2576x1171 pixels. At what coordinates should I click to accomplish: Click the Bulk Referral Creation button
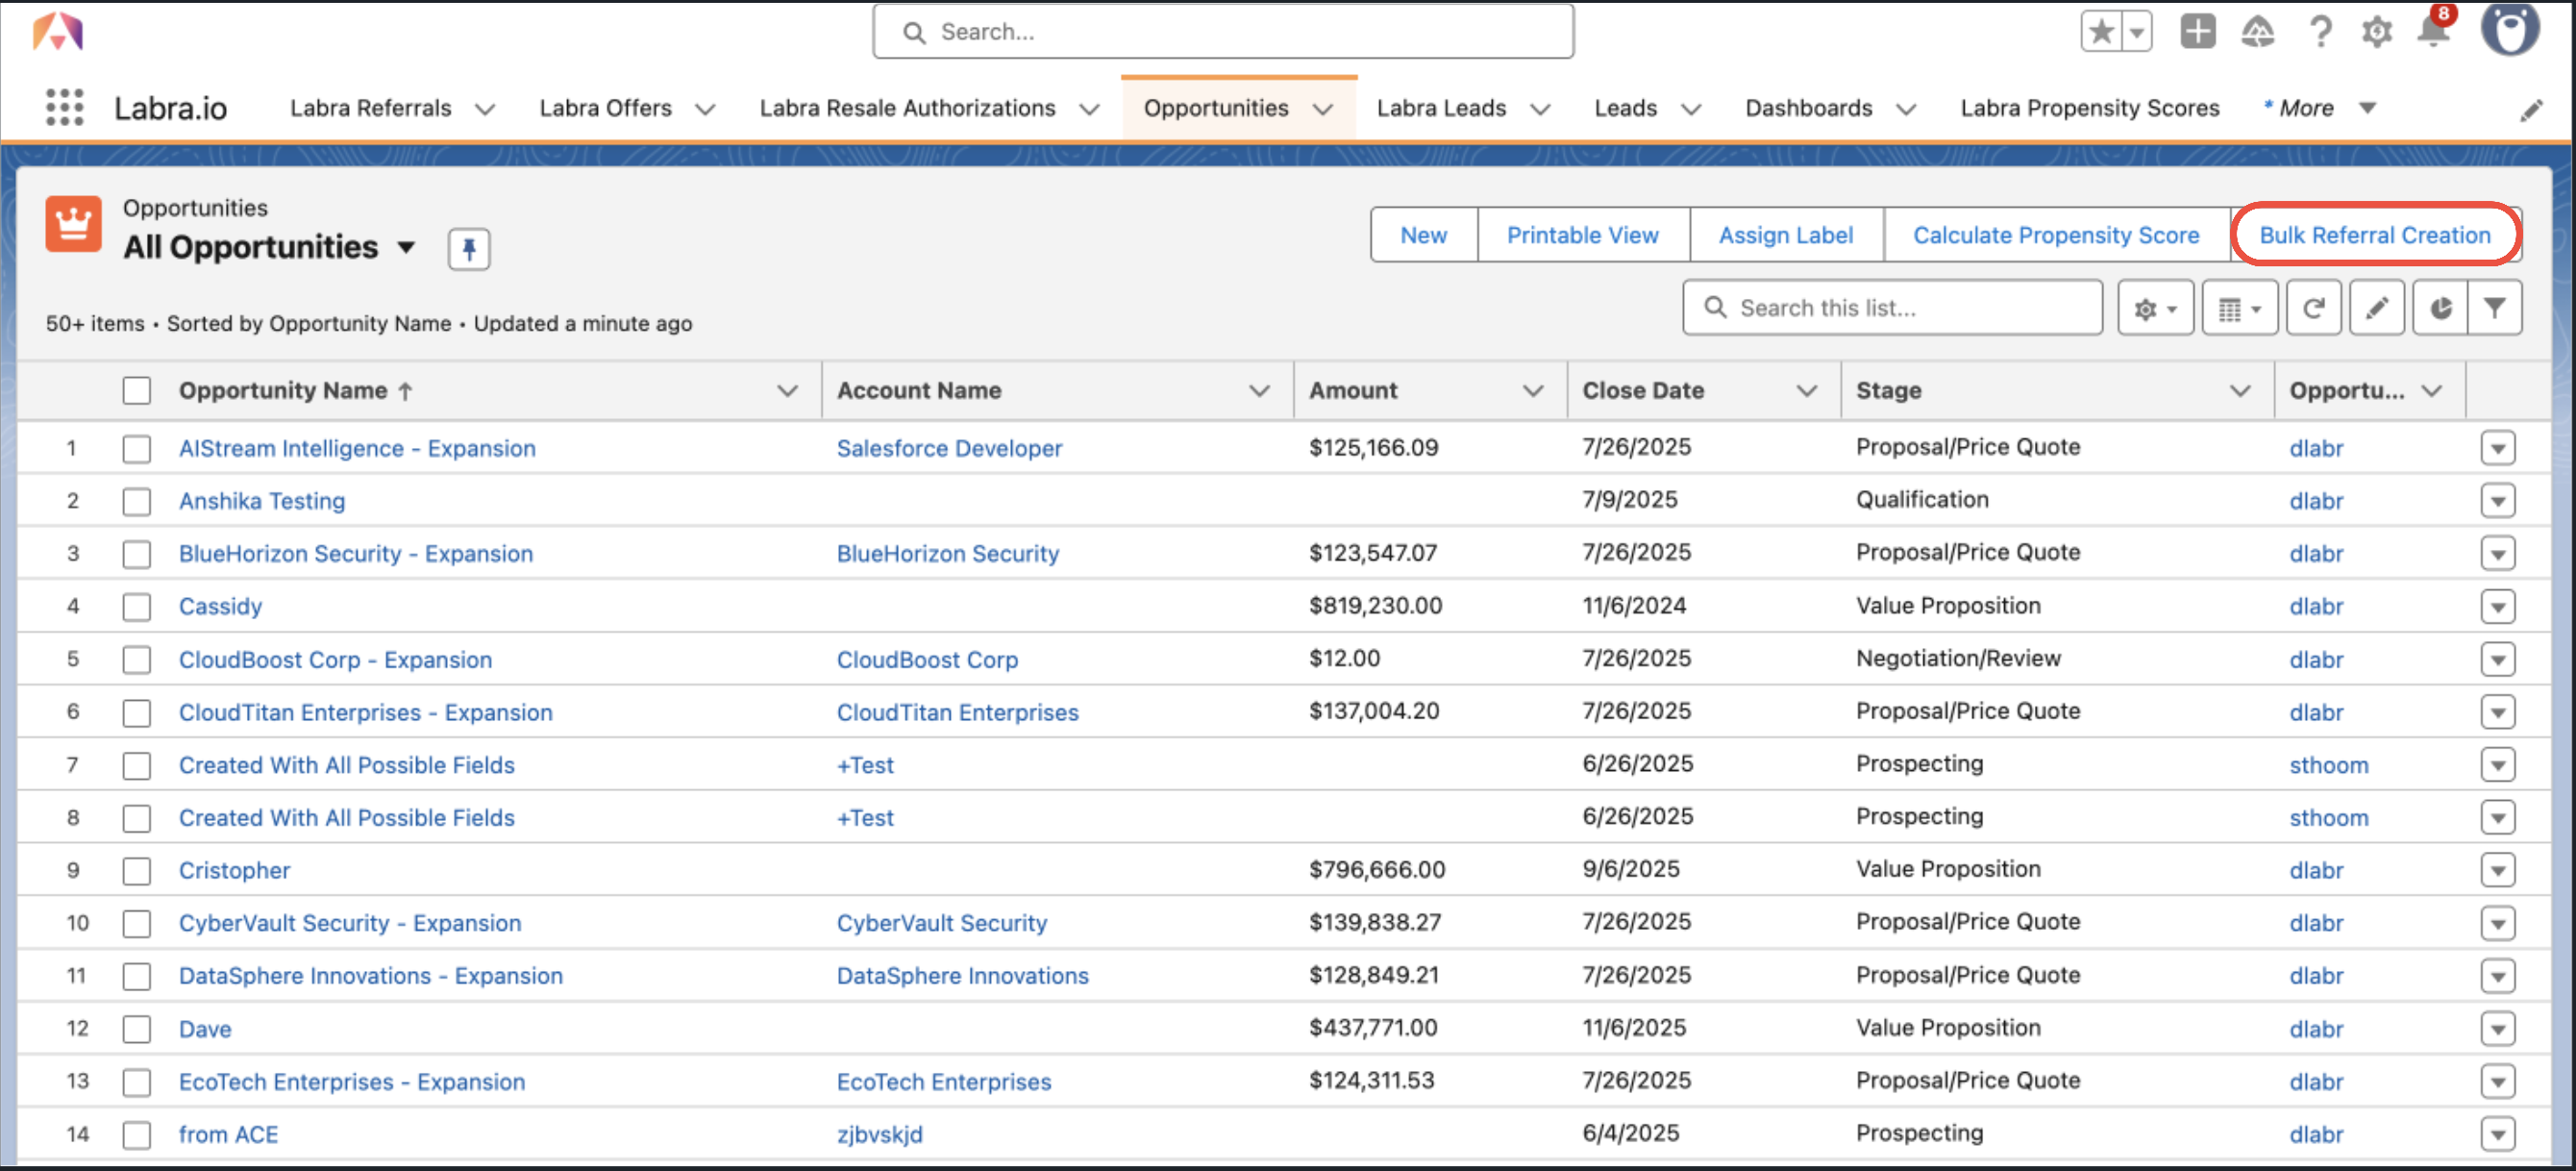[x=2374, y=235]
